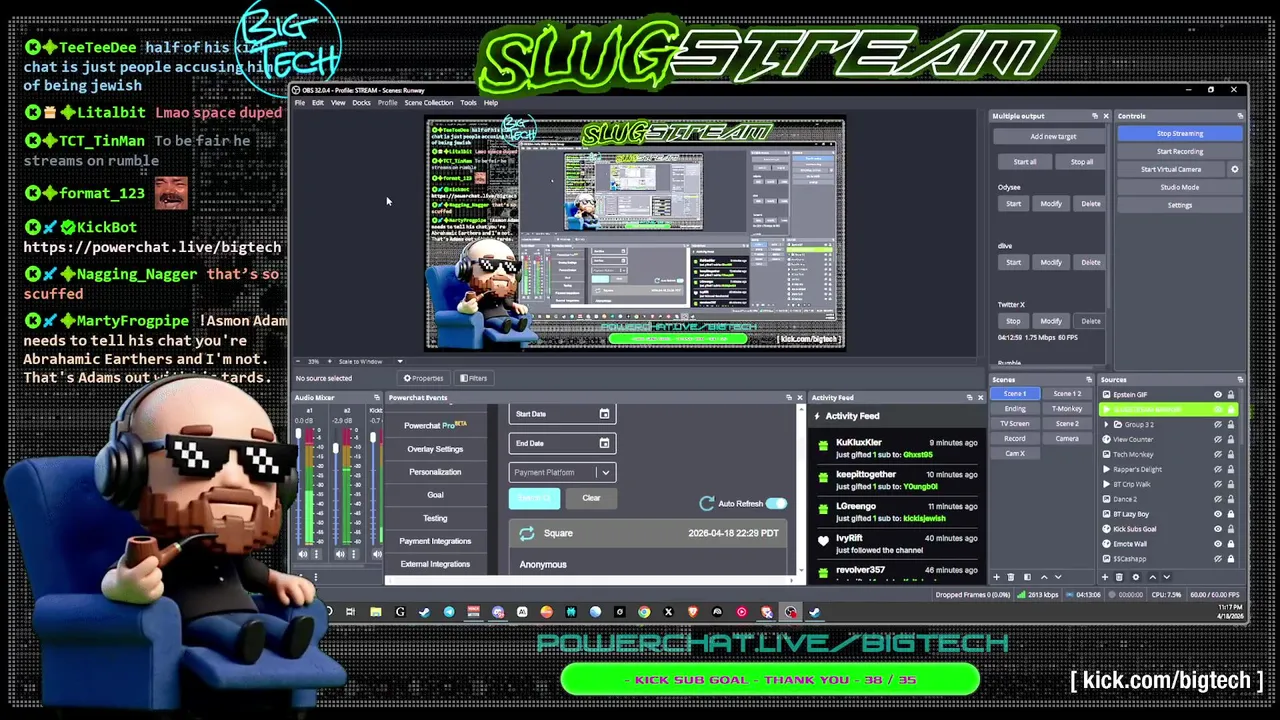
Task: Clear the Powerchat event filters
Action: click(x=591, y=498)
